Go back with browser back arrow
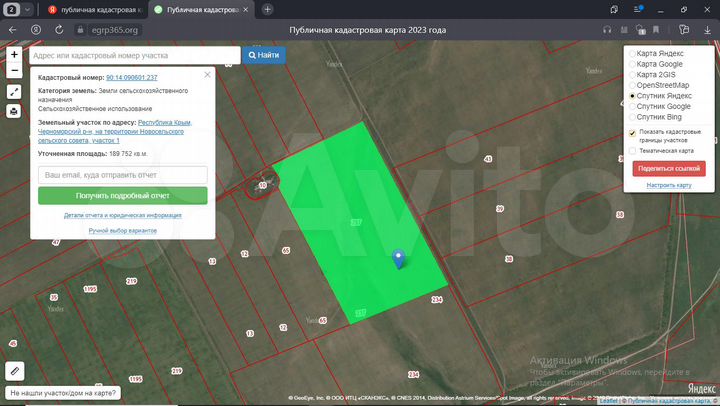 (x=12, y=30)
